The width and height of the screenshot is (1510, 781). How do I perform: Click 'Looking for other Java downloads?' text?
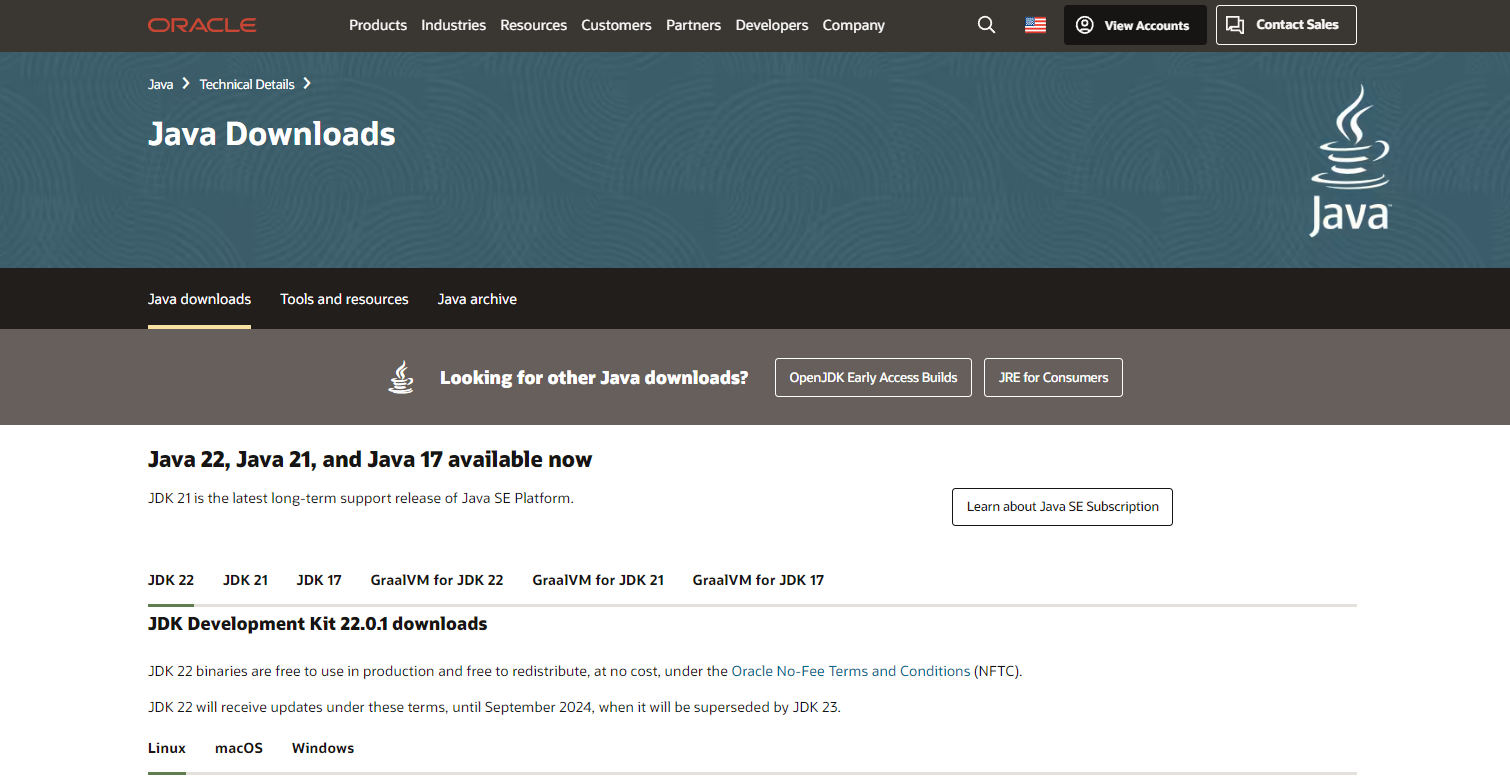(x=594, y=378)
